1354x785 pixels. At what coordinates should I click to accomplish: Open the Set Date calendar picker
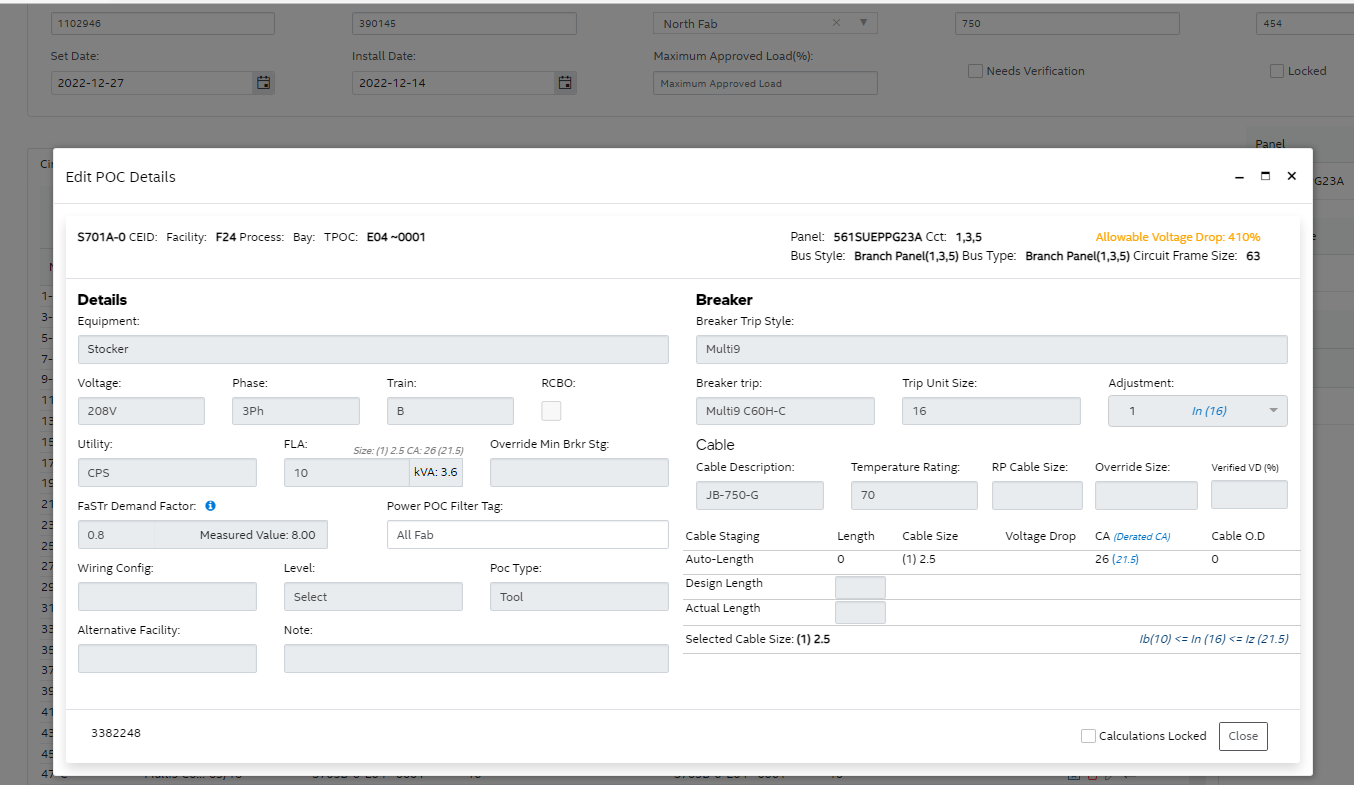pos(263,83)
